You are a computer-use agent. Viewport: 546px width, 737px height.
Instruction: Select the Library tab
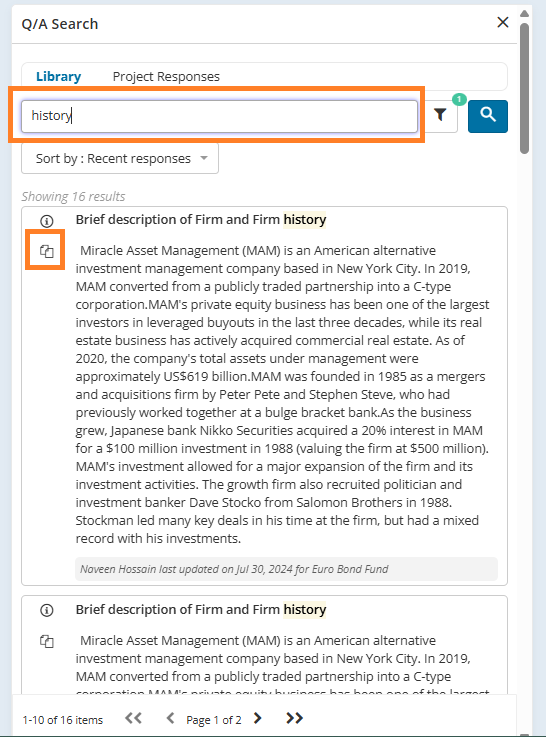point(58,77)
